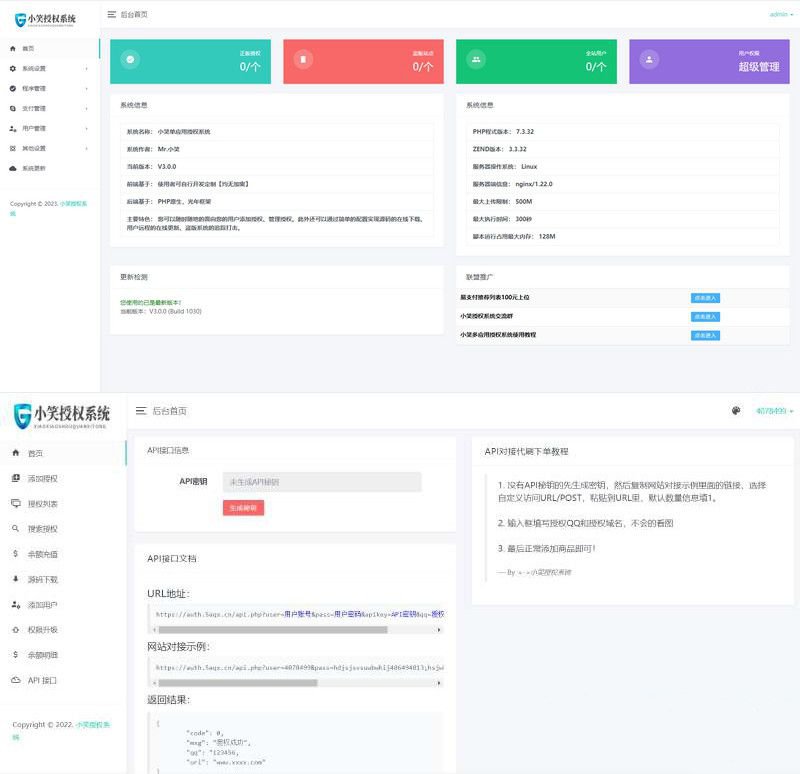Open 授权列表 in the lower sidebar
800x774 pixels.
42,503
